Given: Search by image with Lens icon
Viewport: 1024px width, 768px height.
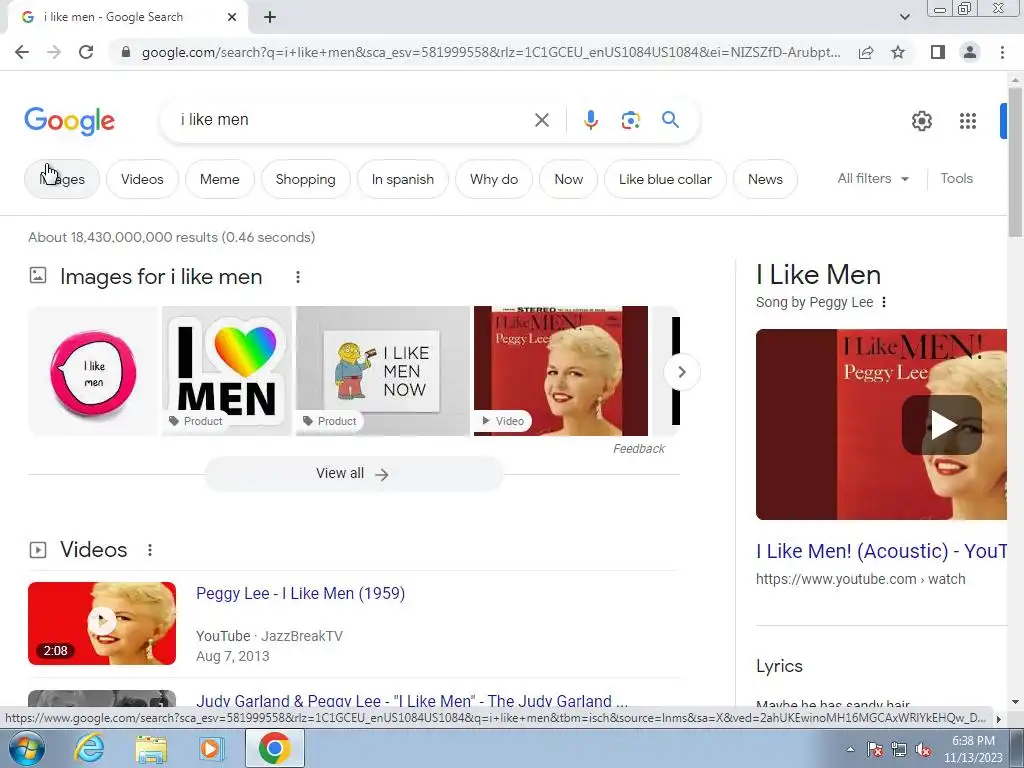Looking at the screenshot, I should pos(630,120).
